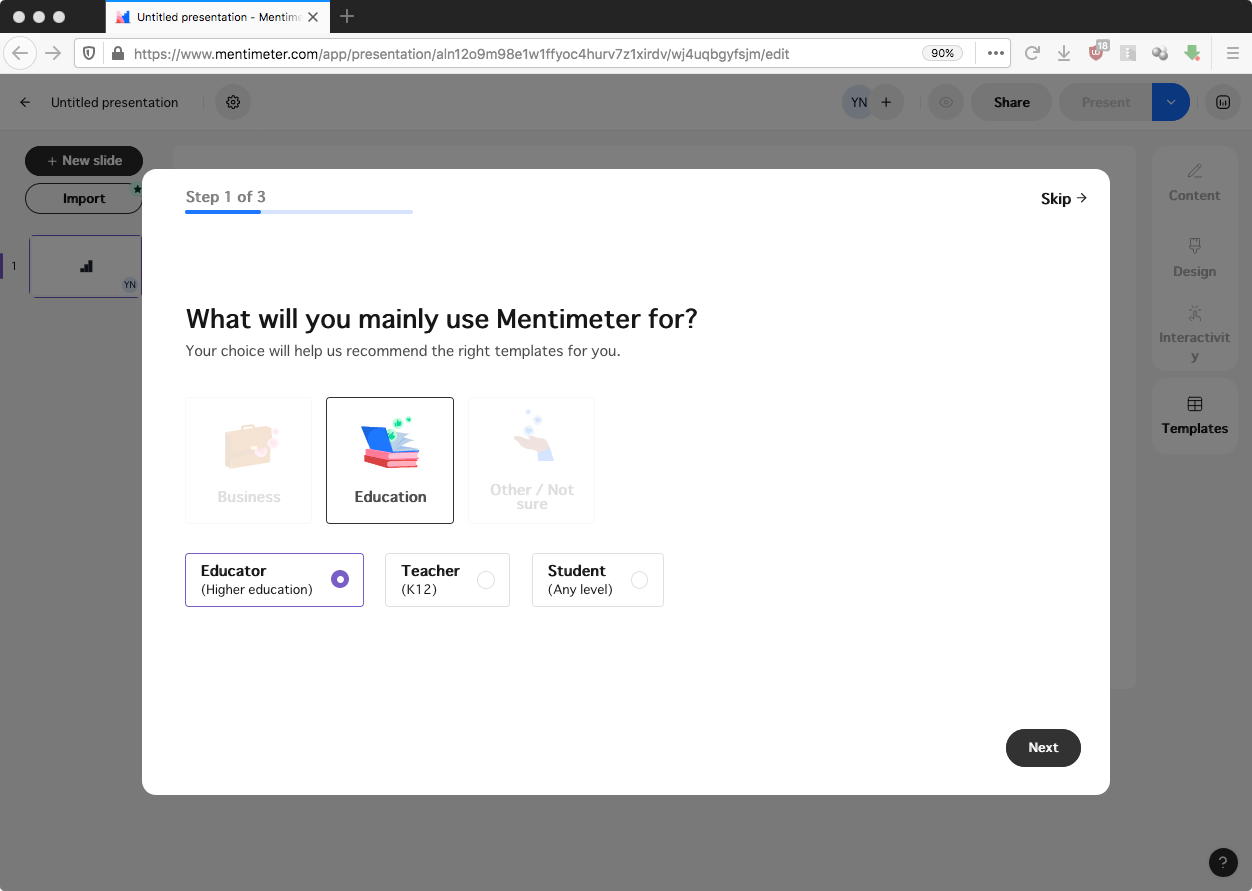Select Teacher (K12) radio option

[x=447, y=580]
